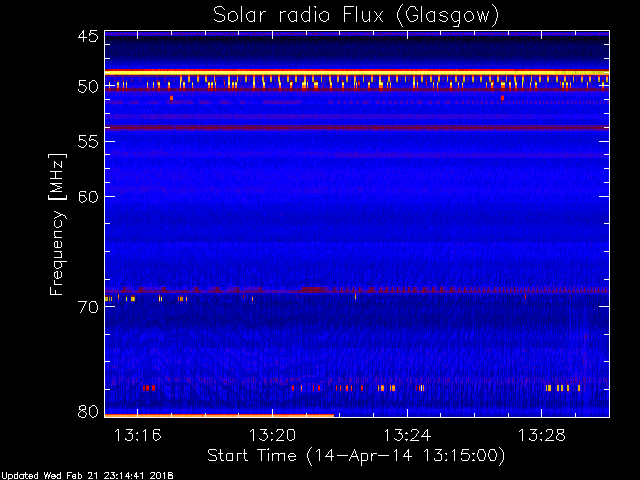Select the 70 frequency tick label
Screen dimensions: 640x480
point(88,307)
